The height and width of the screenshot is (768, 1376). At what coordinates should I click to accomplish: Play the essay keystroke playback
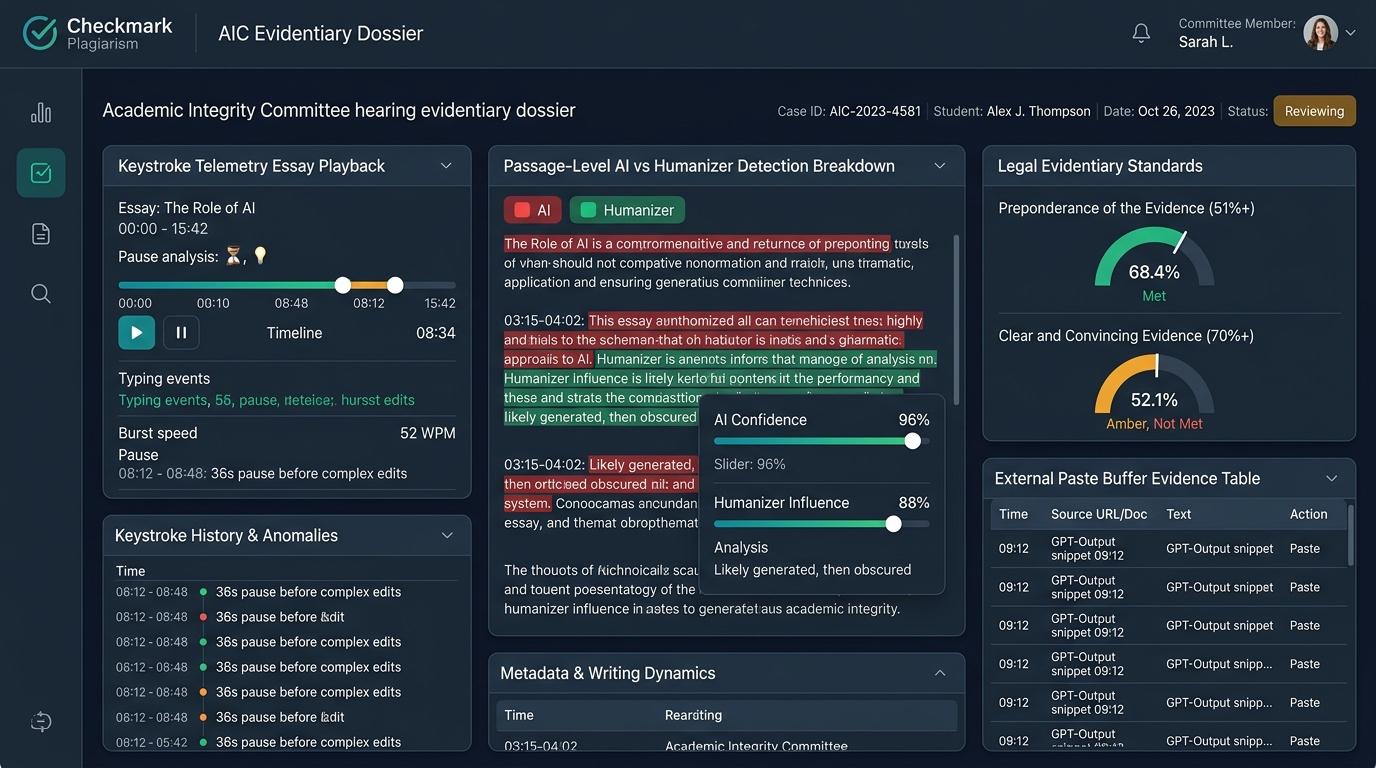coord(137,333)
